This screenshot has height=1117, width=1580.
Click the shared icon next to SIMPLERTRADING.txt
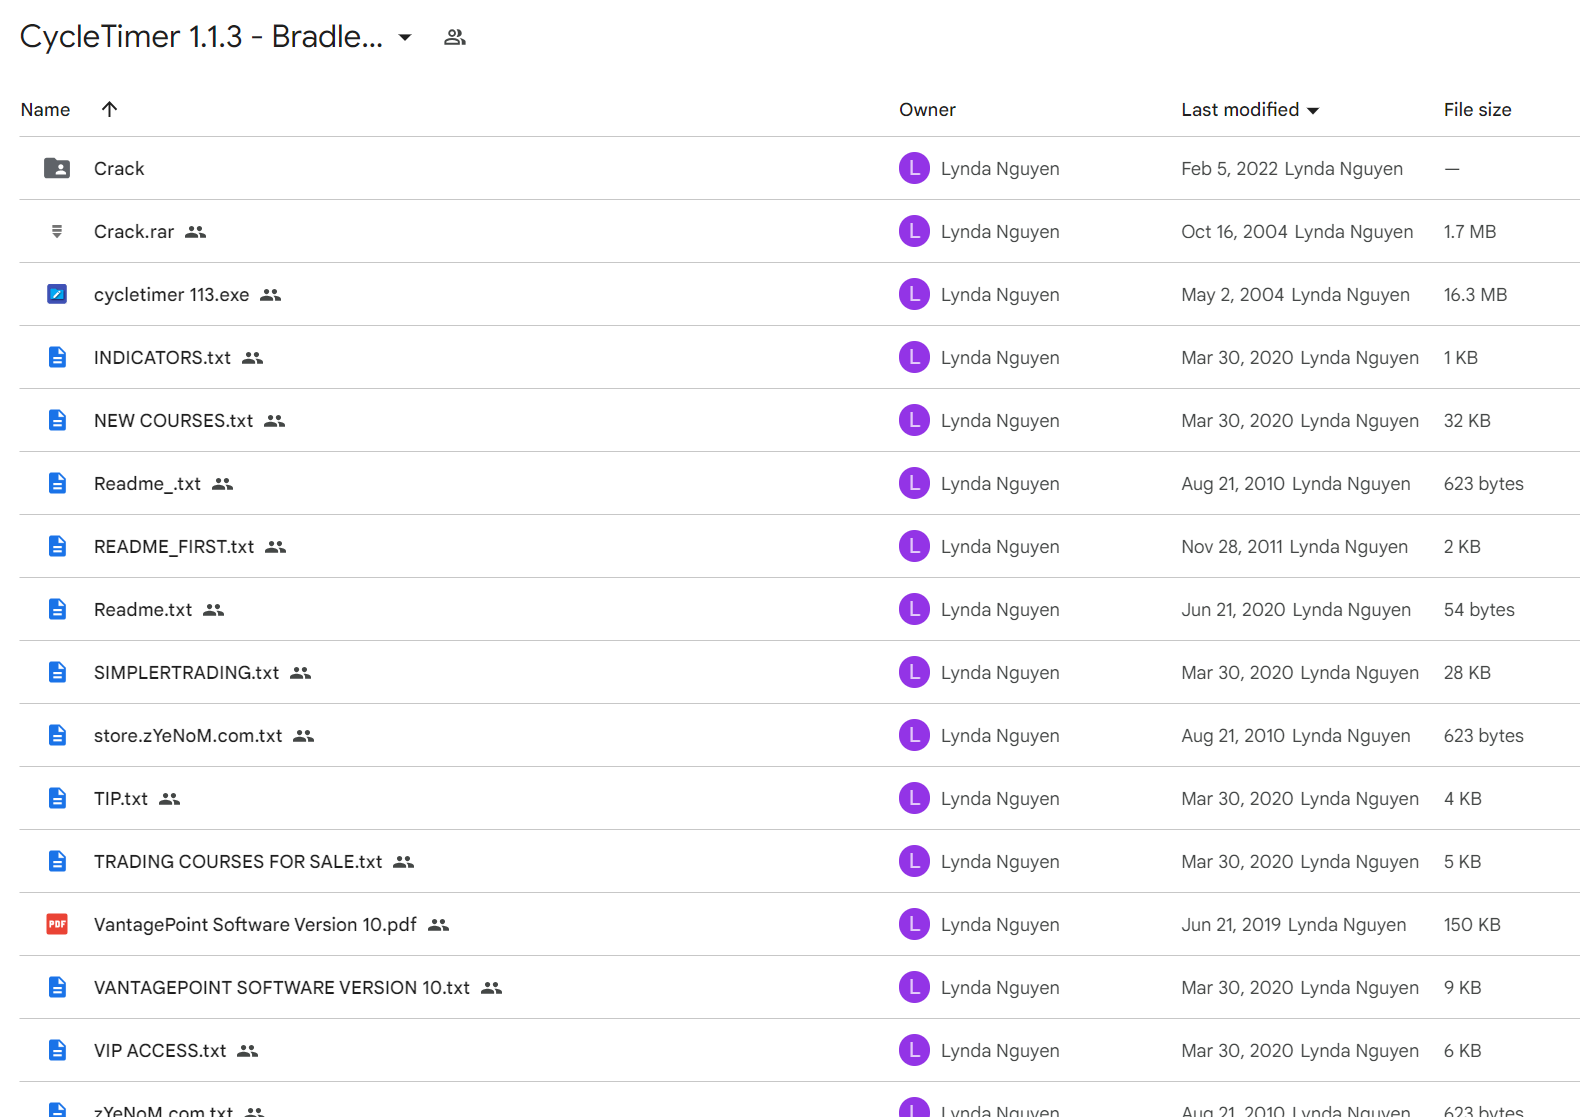301,673
